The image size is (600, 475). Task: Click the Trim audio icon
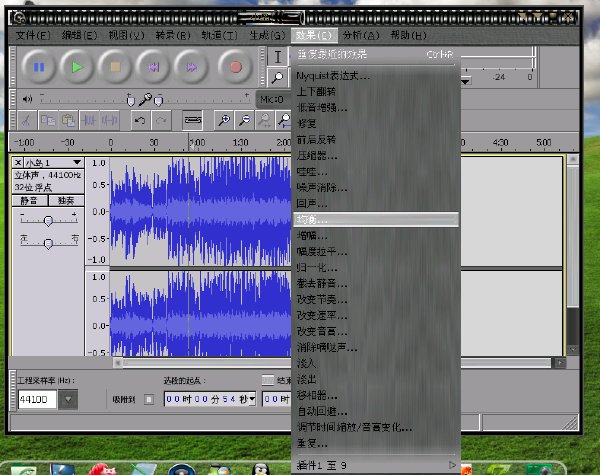click(x=89, y=121)
